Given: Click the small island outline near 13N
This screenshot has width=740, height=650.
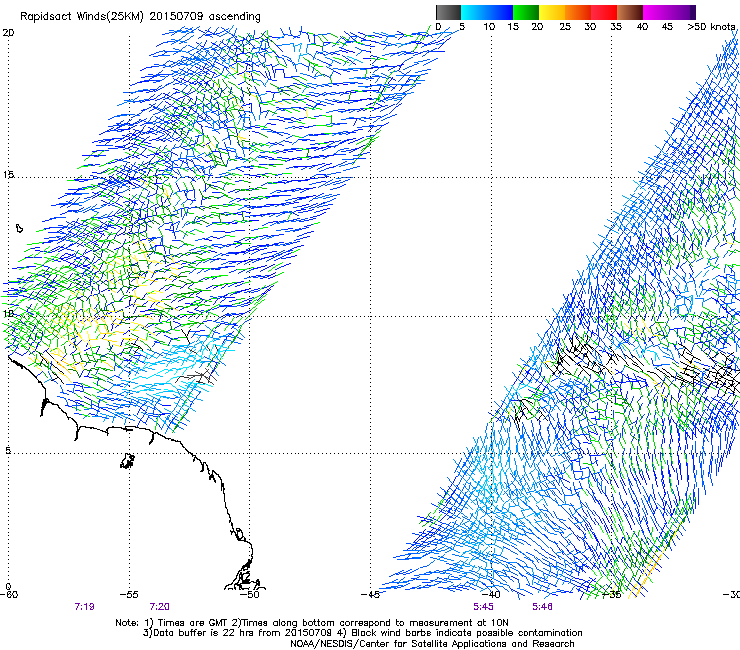Looking at the screenshot, I should (19, 228).
